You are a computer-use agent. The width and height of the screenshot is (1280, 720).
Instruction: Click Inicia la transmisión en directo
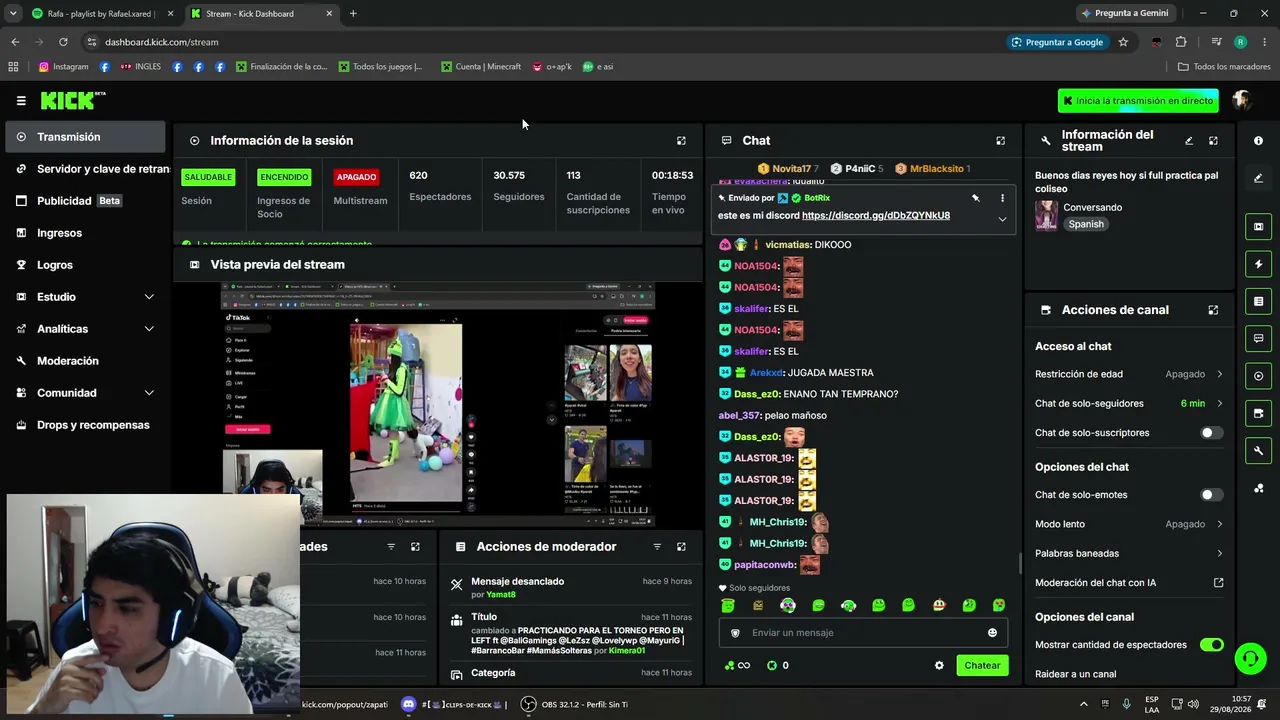1138,101
